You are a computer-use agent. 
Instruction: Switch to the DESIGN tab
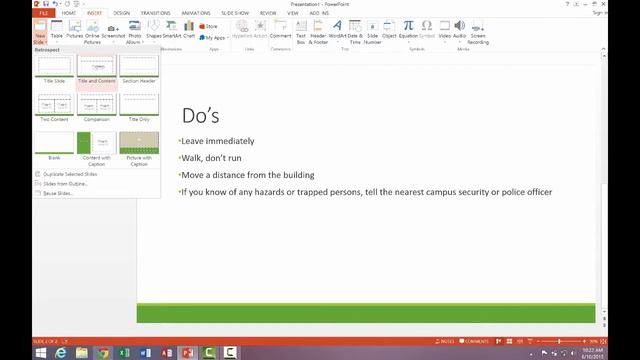(x=121, y=13)
